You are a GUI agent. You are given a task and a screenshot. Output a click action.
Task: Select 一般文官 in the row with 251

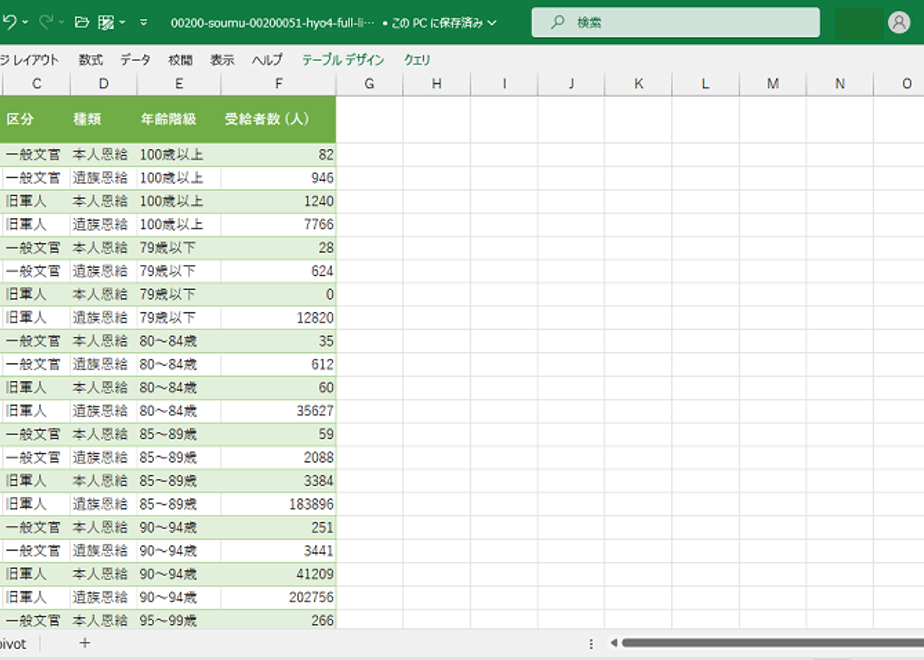coord(35,527)
